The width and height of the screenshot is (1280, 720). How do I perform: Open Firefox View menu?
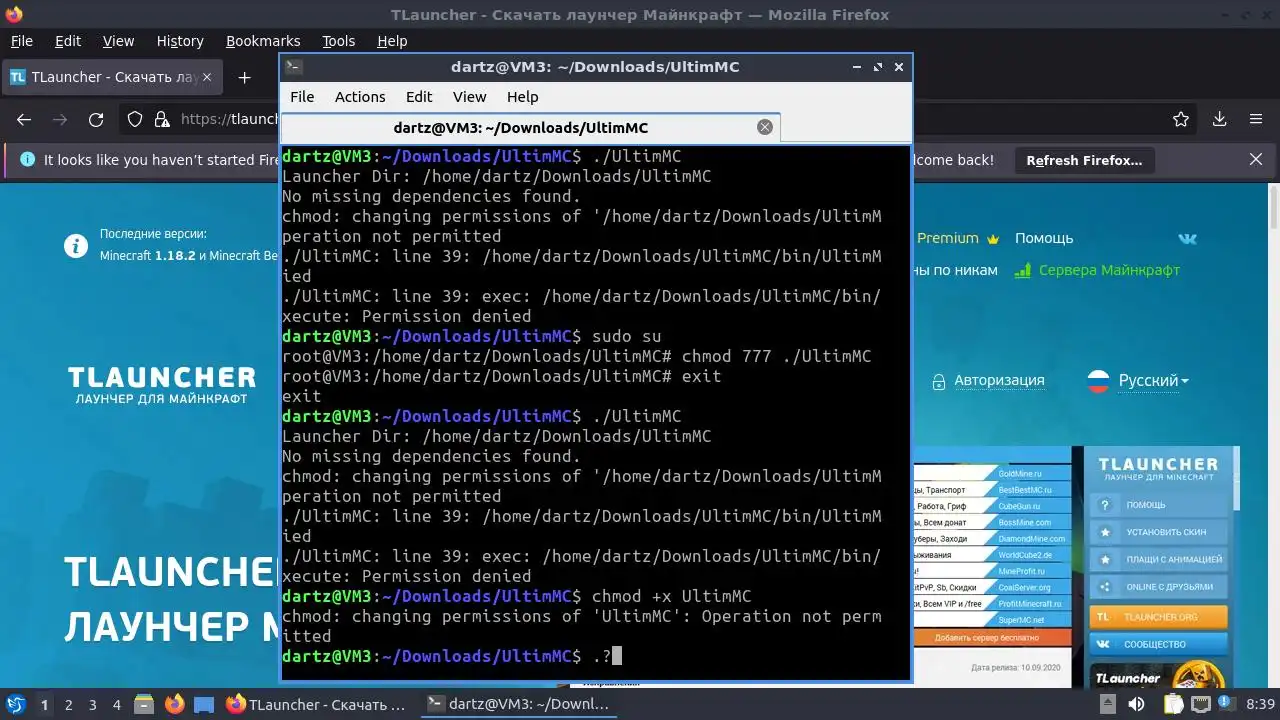118,41
